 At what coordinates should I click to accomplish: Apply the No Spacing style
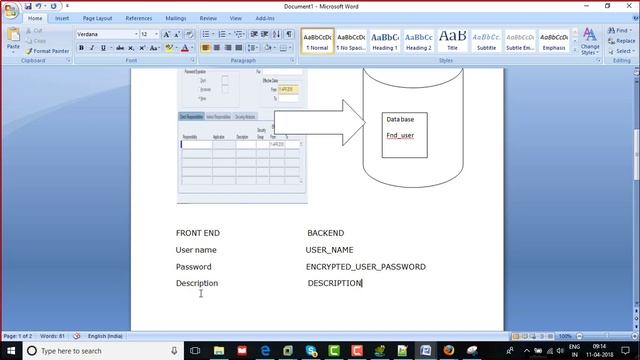click(x=351, y=41)
